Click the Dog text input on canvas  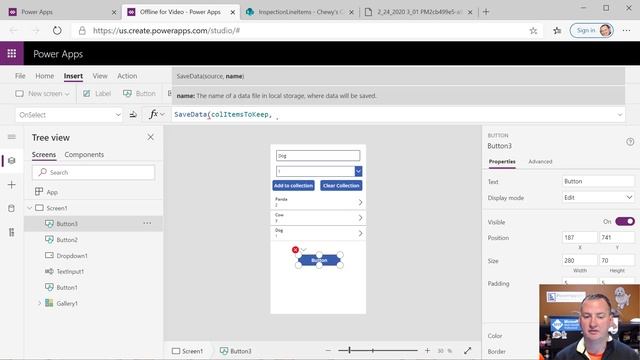[x=318, y=156]
